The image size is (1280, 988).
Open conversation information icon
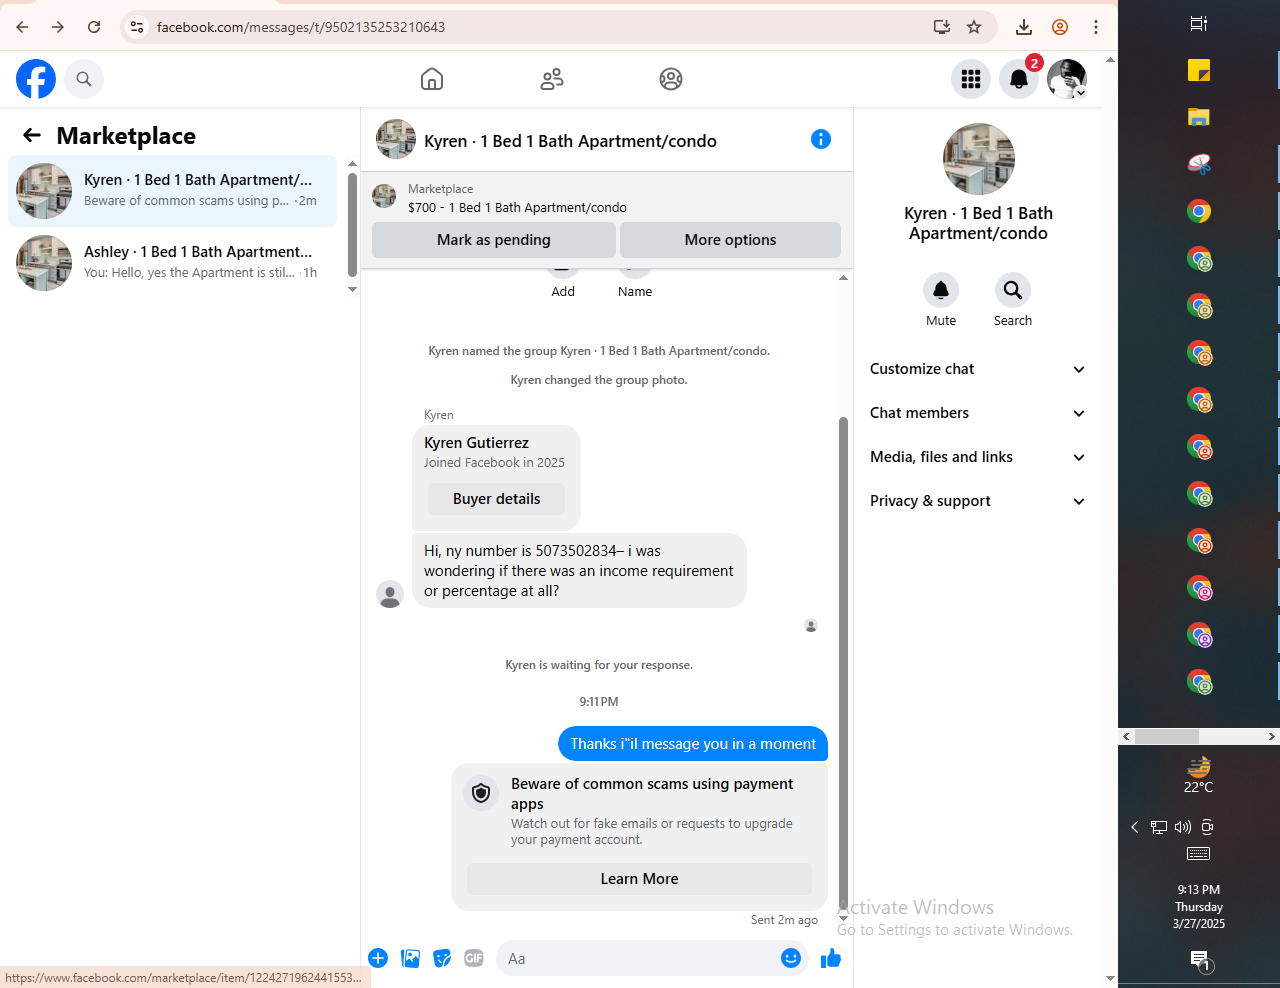click(821, 139)
